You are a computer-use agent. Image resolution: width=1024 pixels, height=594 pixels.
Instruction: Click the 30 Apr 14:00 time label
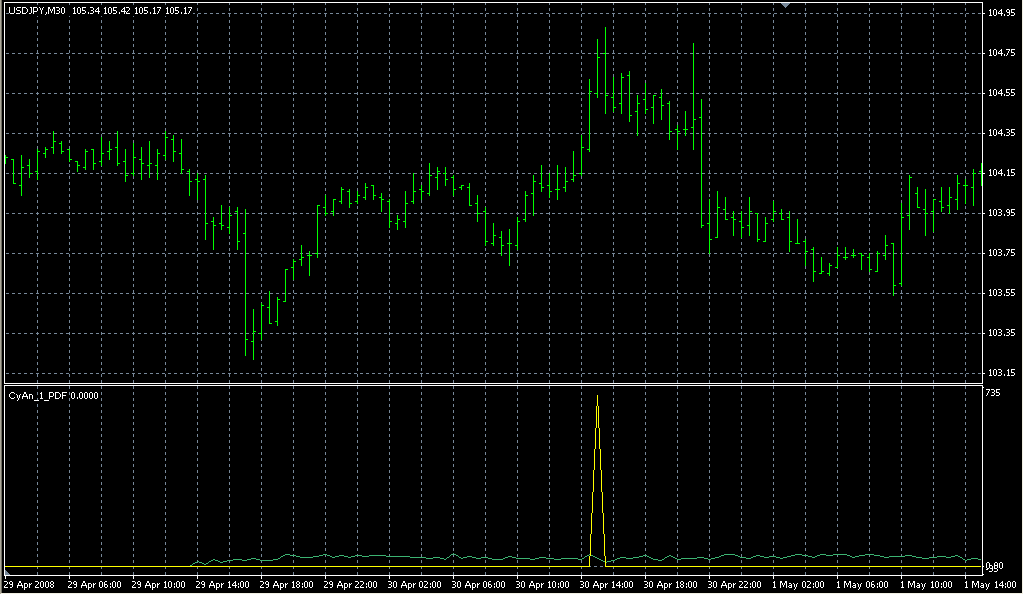pyautogui.click(x=606, y=584)
